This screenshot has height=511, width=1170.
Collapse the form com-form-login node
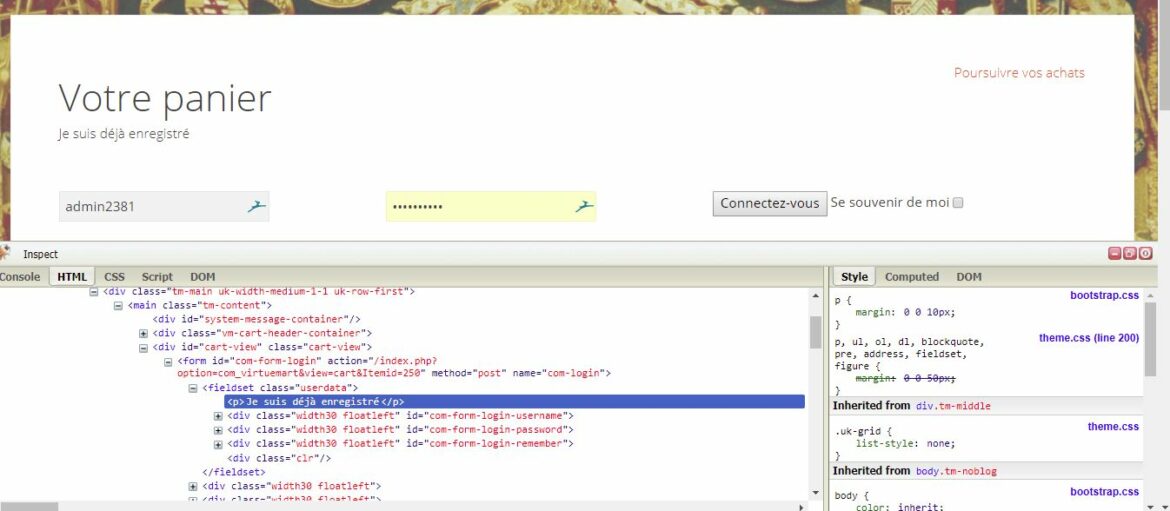[x=169, y=361]
